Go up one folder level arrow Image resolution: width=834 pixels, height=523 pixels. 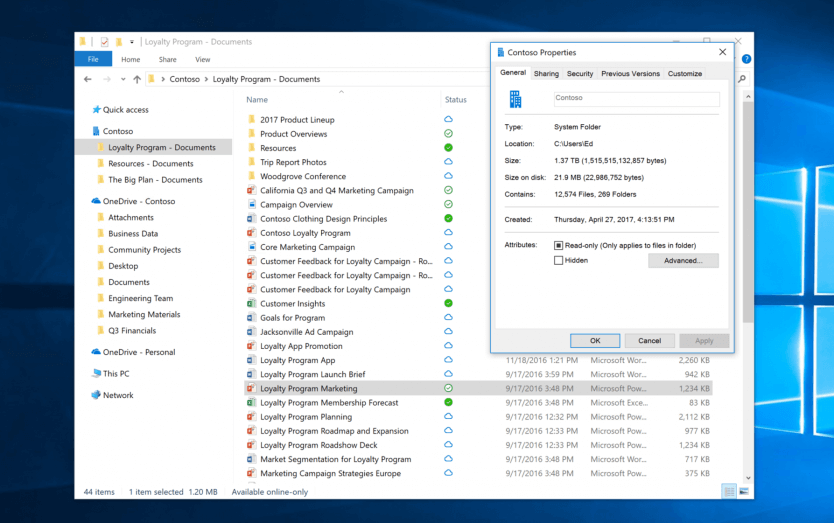(137, 79)
